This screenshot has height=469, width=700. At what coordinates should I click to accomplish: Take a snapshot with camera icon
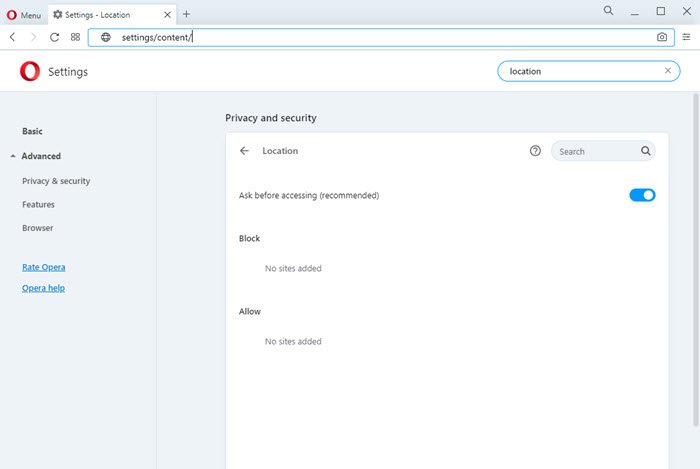tap(662, 37)
